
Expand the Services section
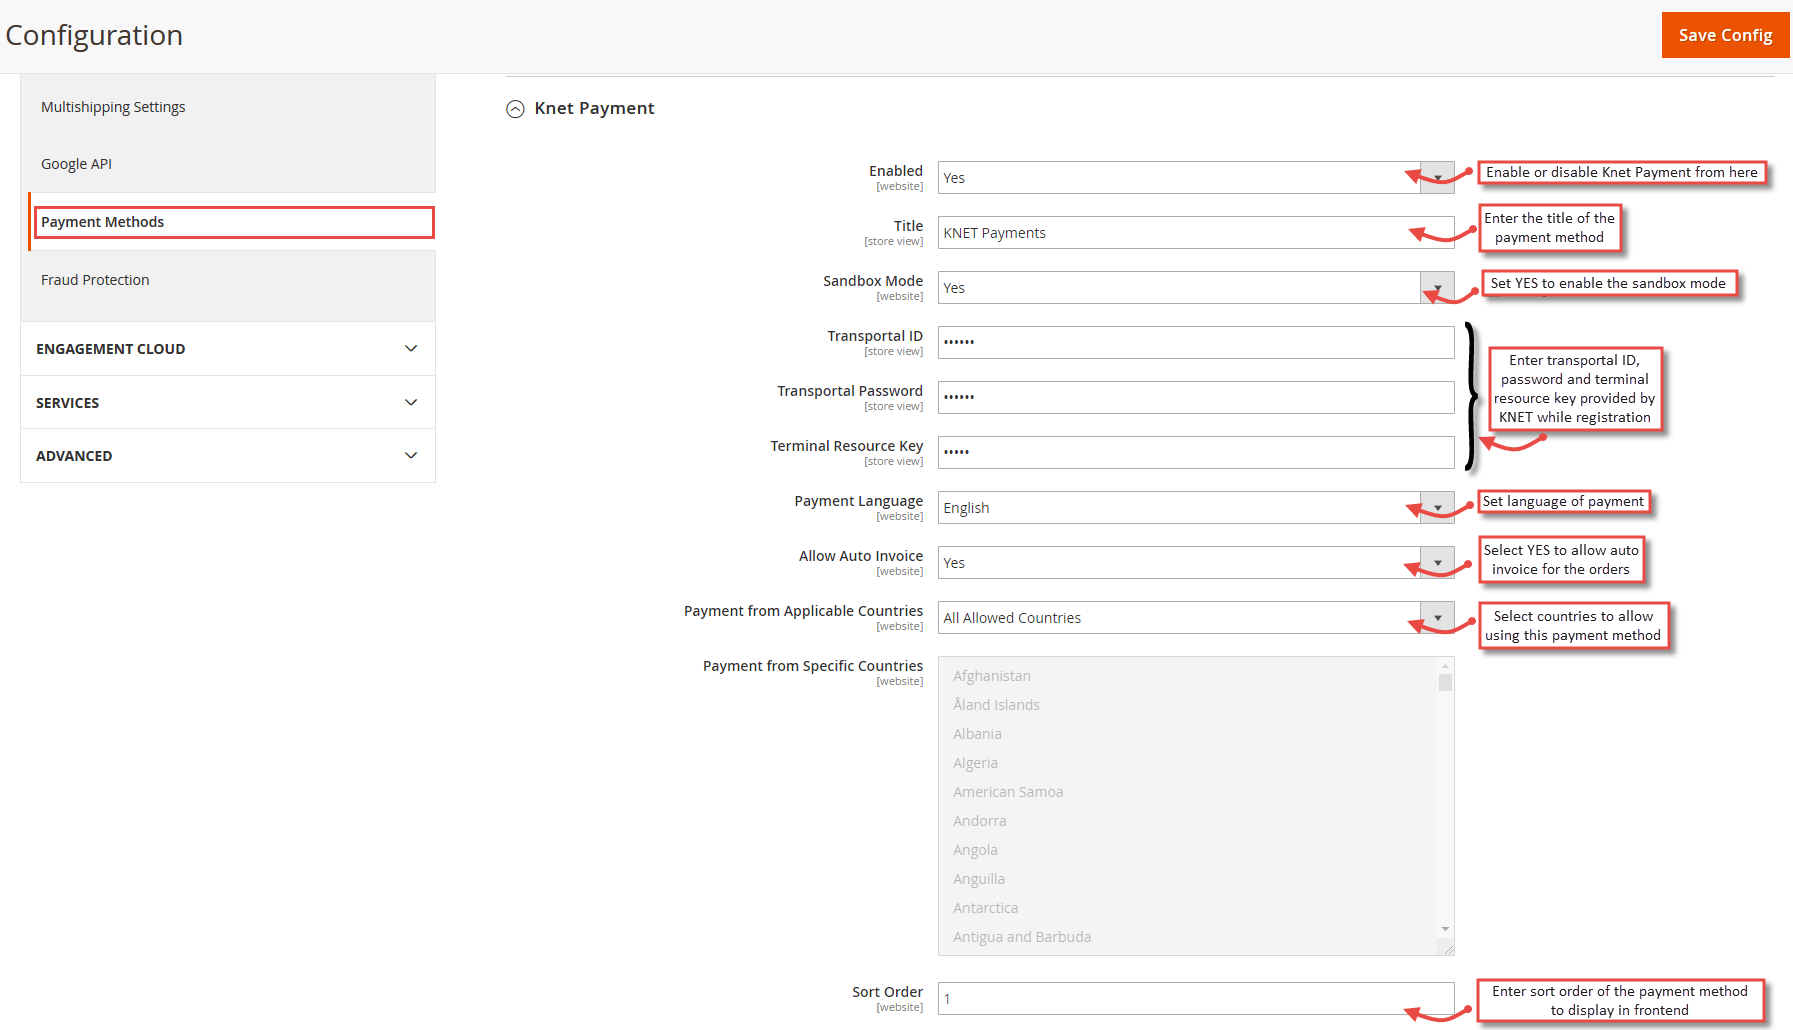228,402
